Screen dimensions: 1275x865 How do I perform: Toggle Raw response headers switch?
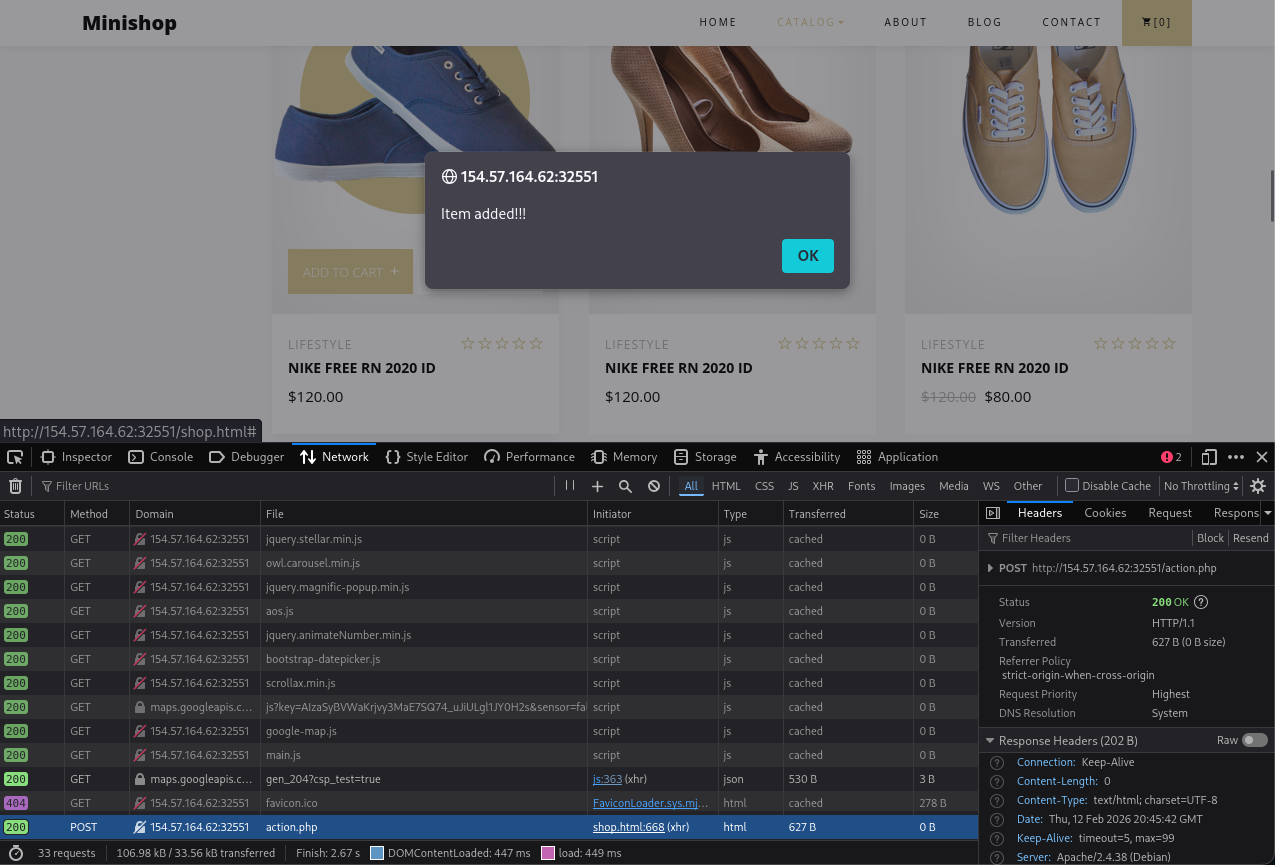[1254, 741]
